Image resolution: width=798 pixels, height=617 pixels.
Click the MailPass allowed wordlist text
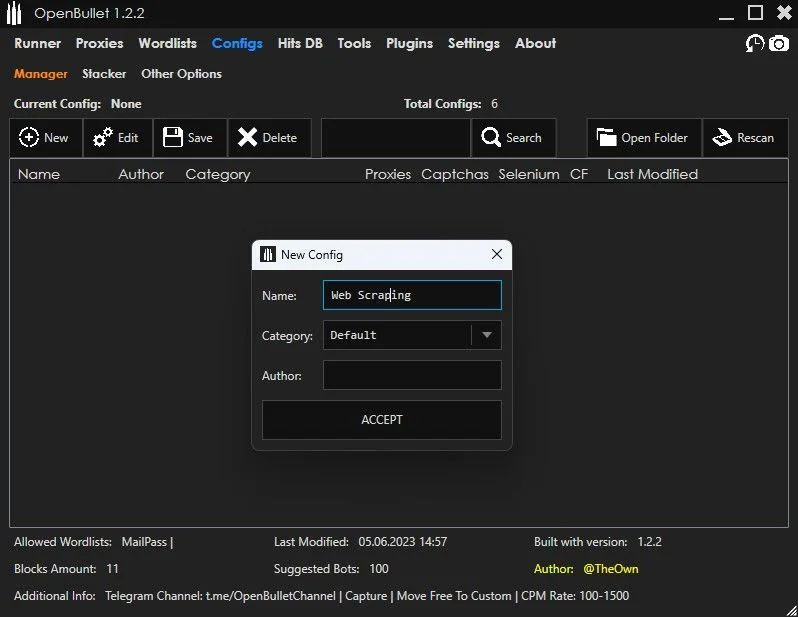pyautogui.click(x=144, y=542)
